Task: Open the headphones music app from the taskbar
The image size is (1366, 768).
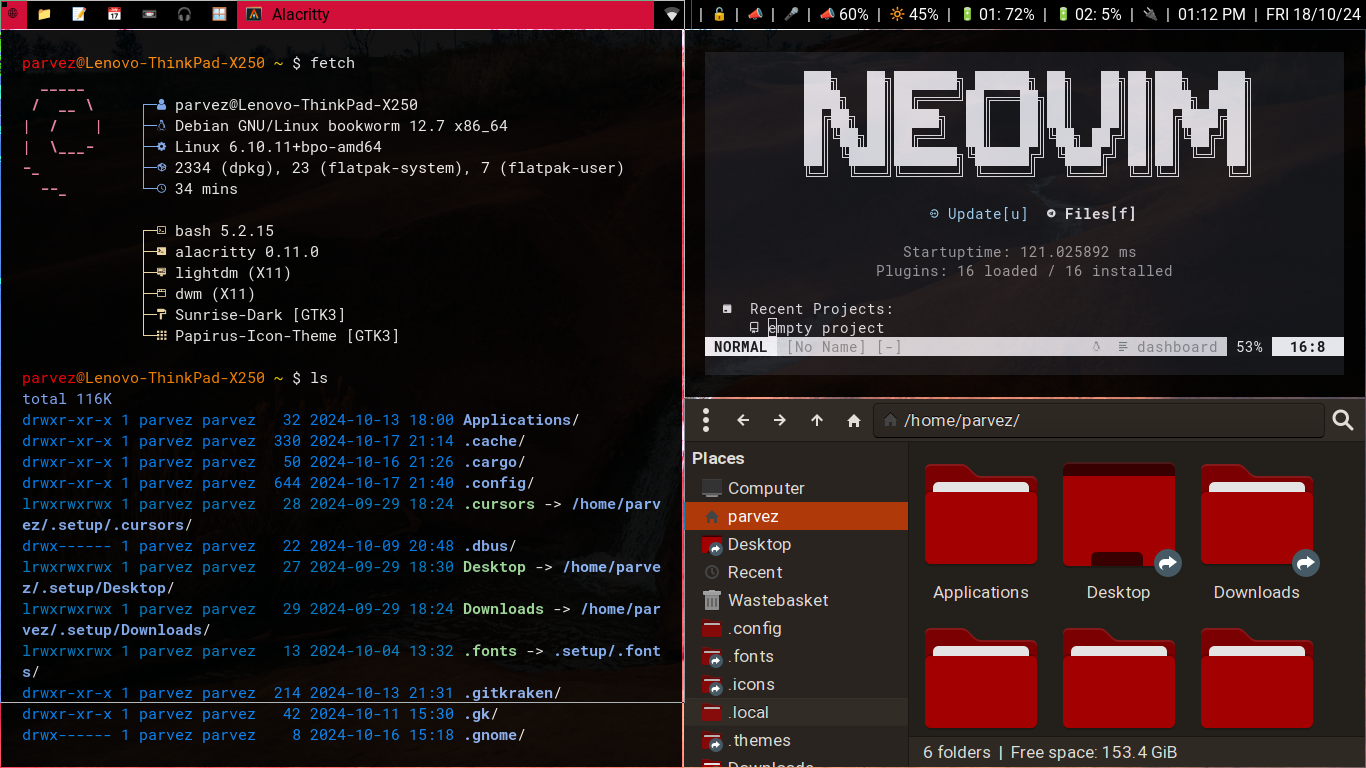Action: [183, 14]
